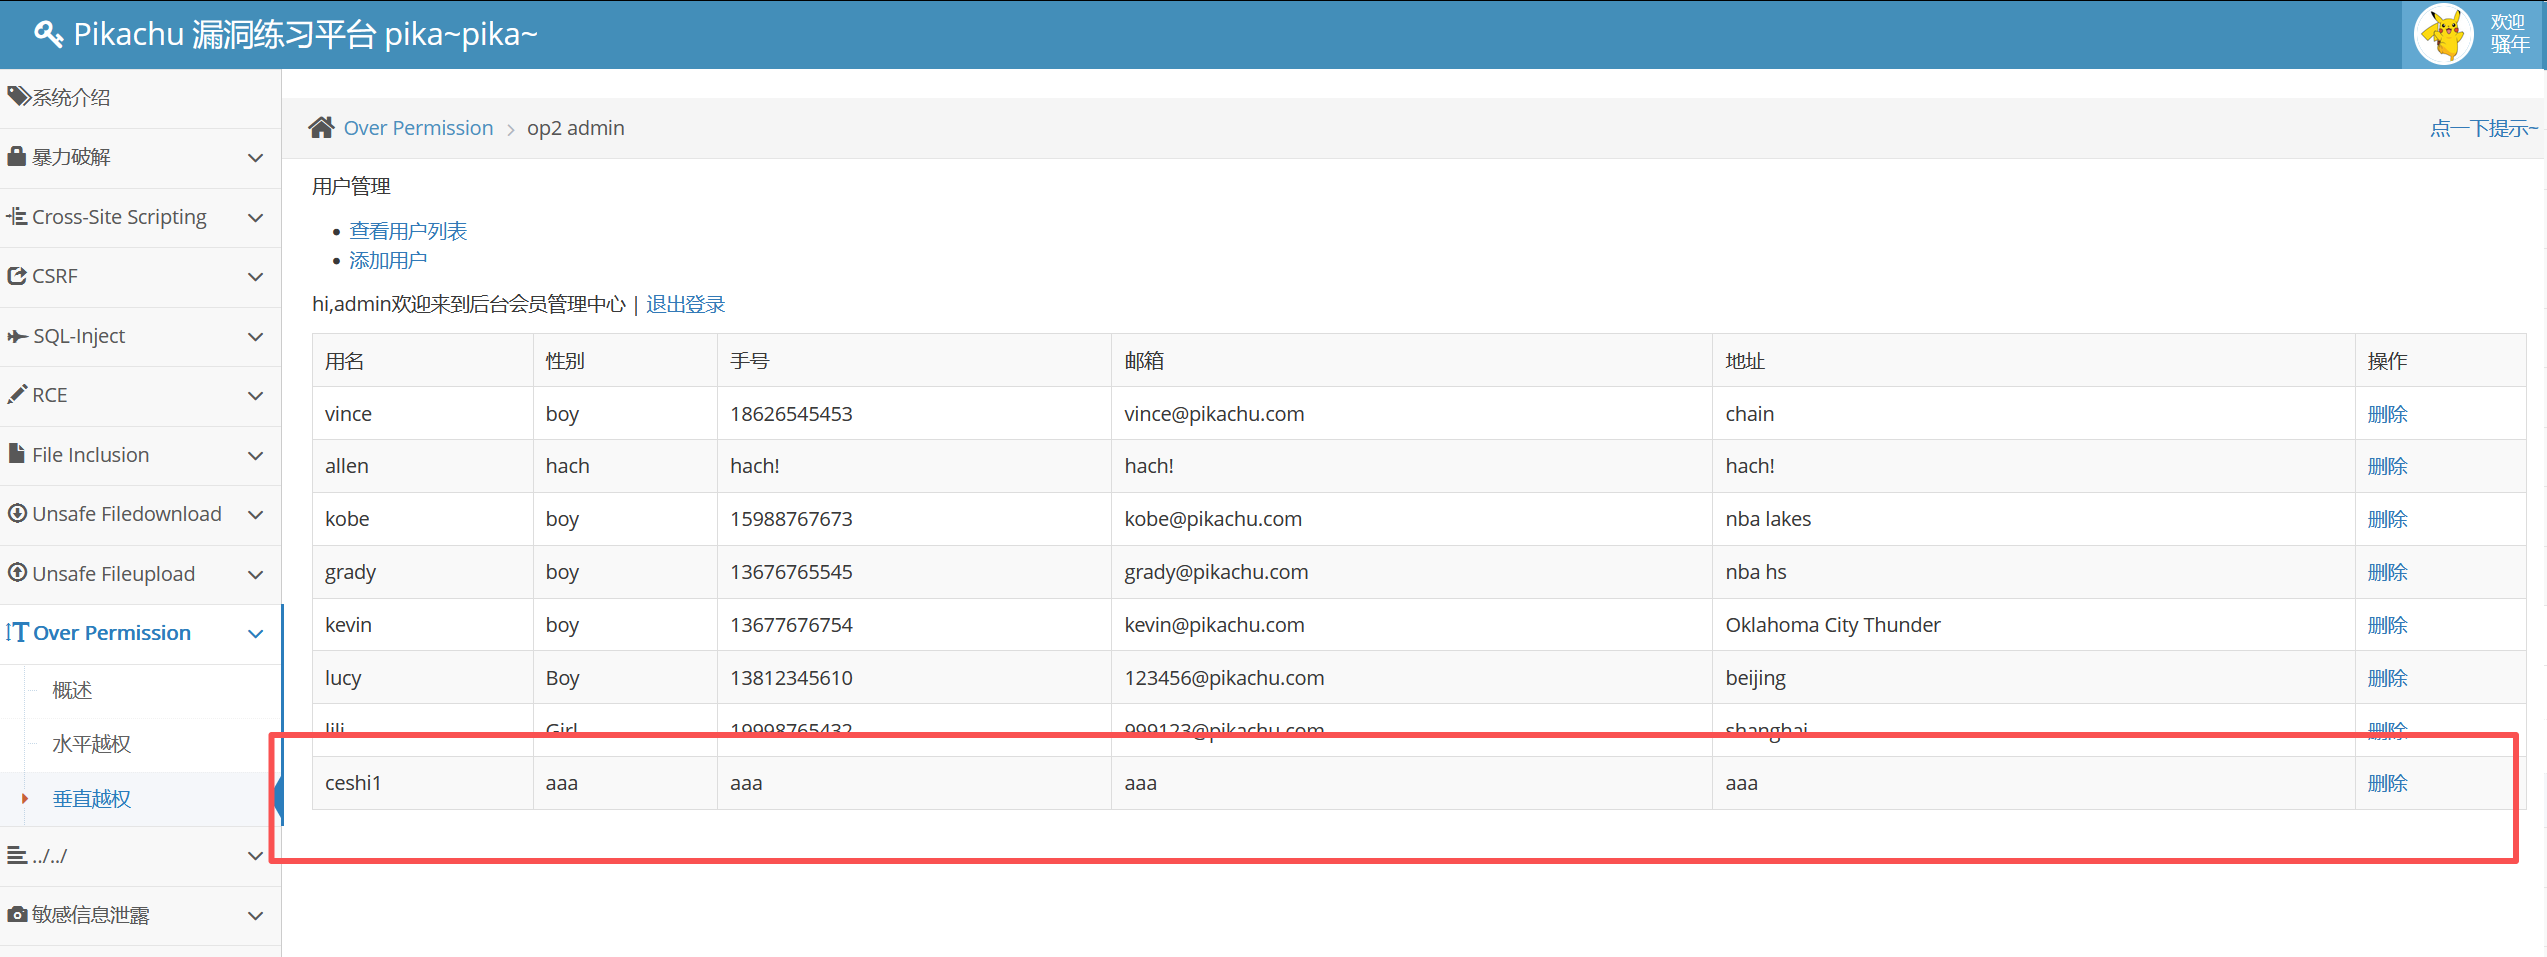This screenshot has width=2547, height=957.
Task: Click the Pikachu 漏洞练习平台 title
Action: pyautogui.click(x=306, y=34)
